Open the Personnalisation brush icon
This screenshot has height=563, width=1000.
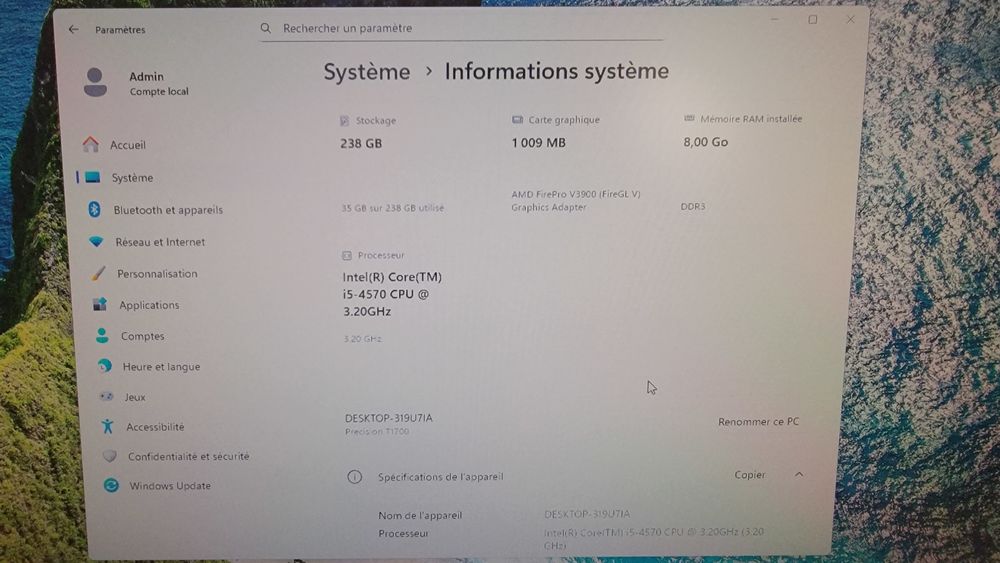tap(98, 273)
